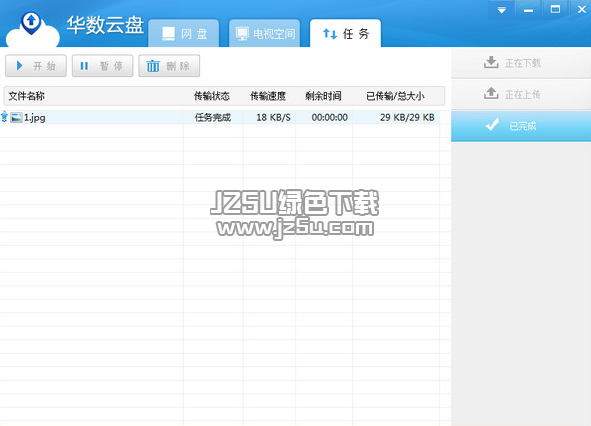Sort by 剩余时间 column header
The width and height of the screenshot is (591, 426).
pos(323,96)
